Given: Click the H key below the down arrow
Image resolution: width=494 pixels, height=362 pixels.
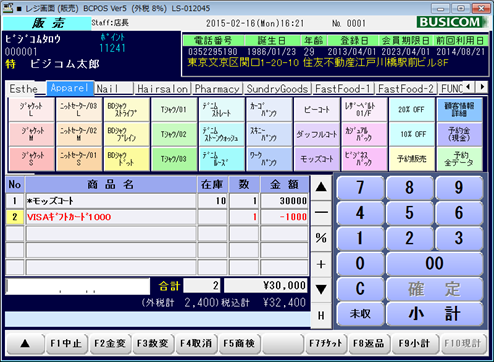Looking at the screenshot, I should (321, 315).
